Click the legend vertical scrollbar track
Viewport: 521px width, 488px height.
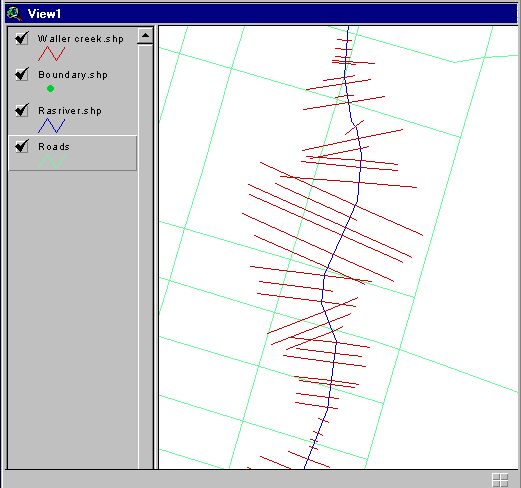(145, 257)
